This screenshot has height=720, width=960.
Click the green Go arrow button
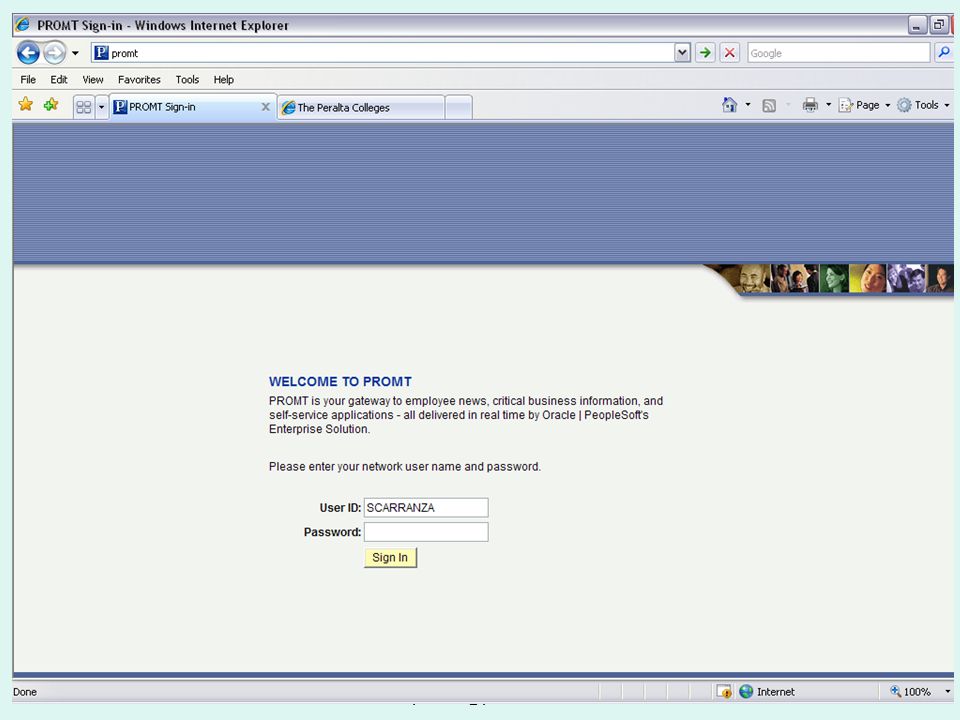tap(705, 53)
